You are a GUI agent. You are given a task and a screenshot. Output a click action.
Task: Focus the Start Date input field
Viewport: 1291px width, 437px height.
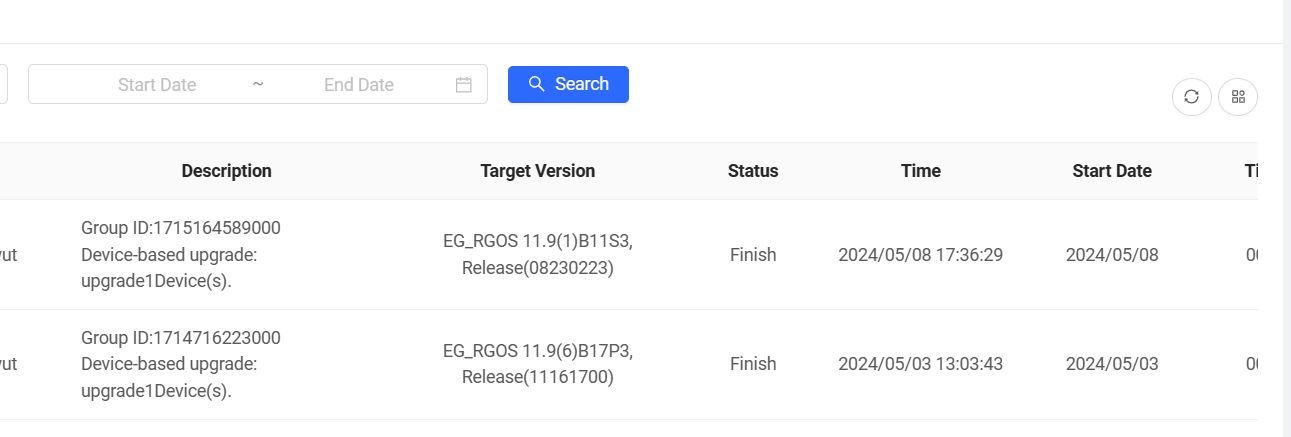(x=157, y=85)
